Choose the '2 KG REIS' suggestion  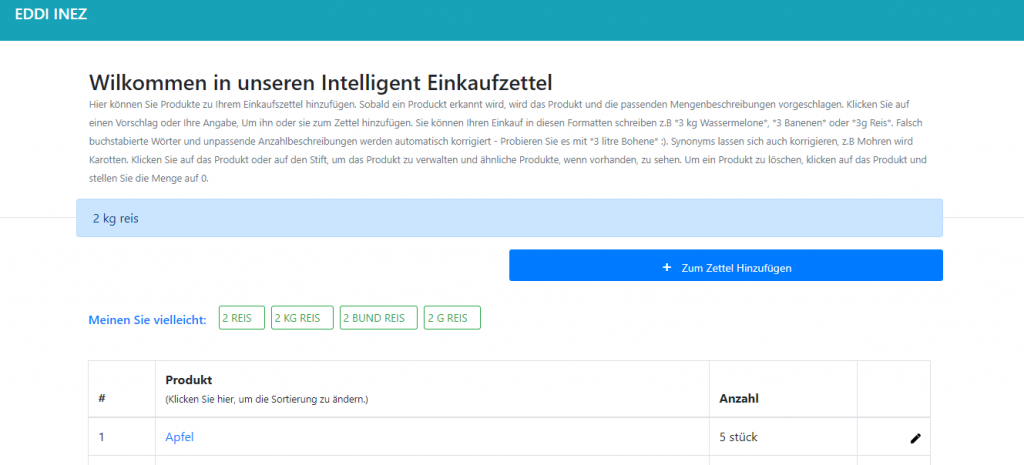click(x=302, y=317)
